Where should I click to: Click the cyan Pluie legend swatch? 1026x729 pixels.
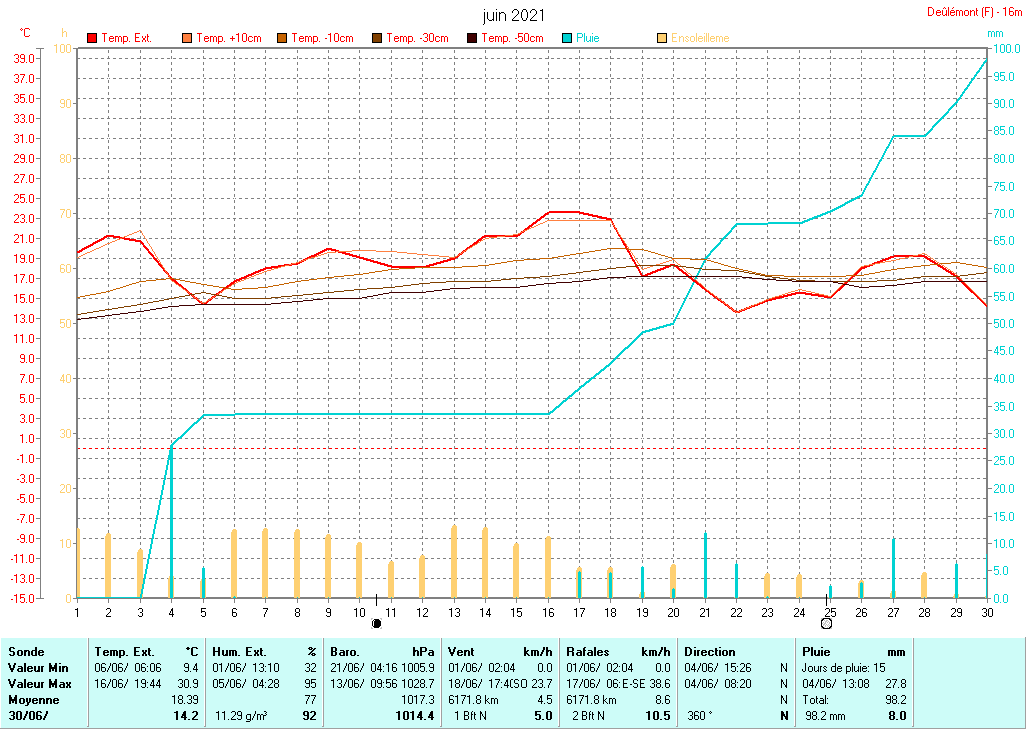click(x=567, y=38)
